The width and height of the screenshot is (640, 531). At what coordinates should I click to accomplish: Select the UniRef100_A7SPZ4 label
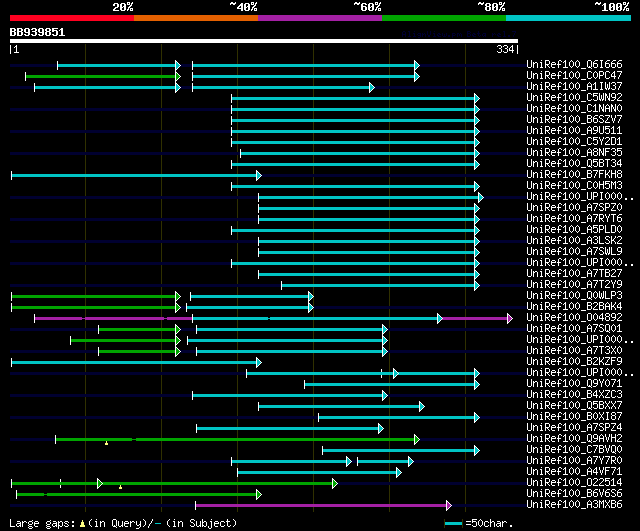(574, 428)
